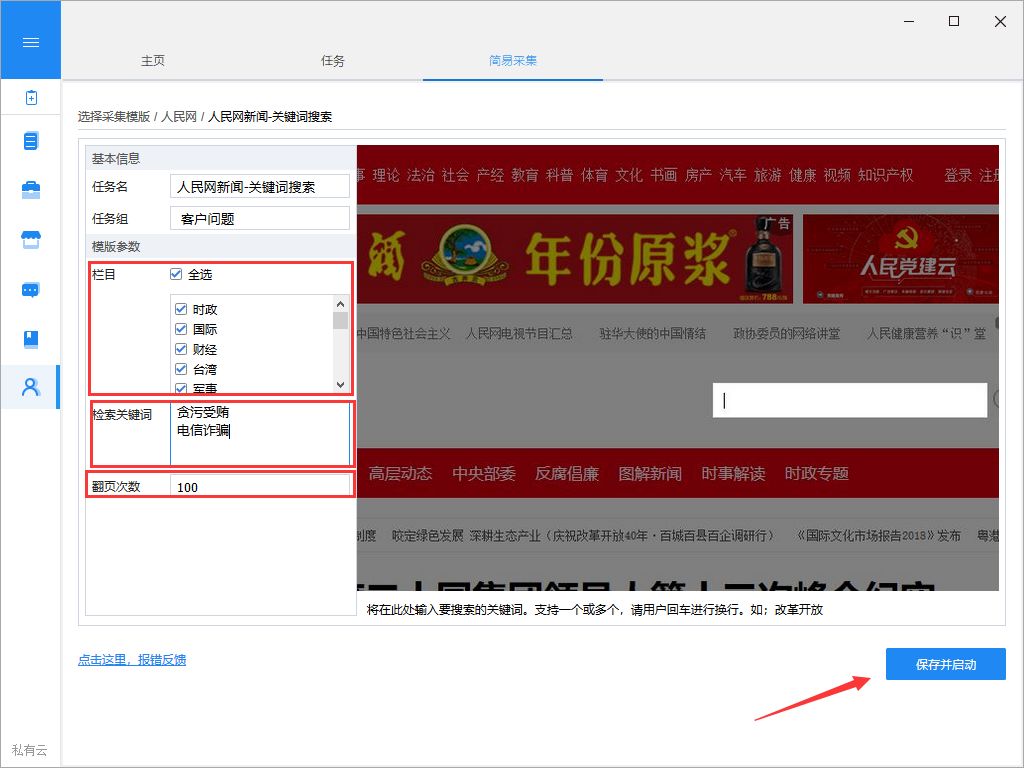Click the 检索关键词 text area

pos(260,433)
